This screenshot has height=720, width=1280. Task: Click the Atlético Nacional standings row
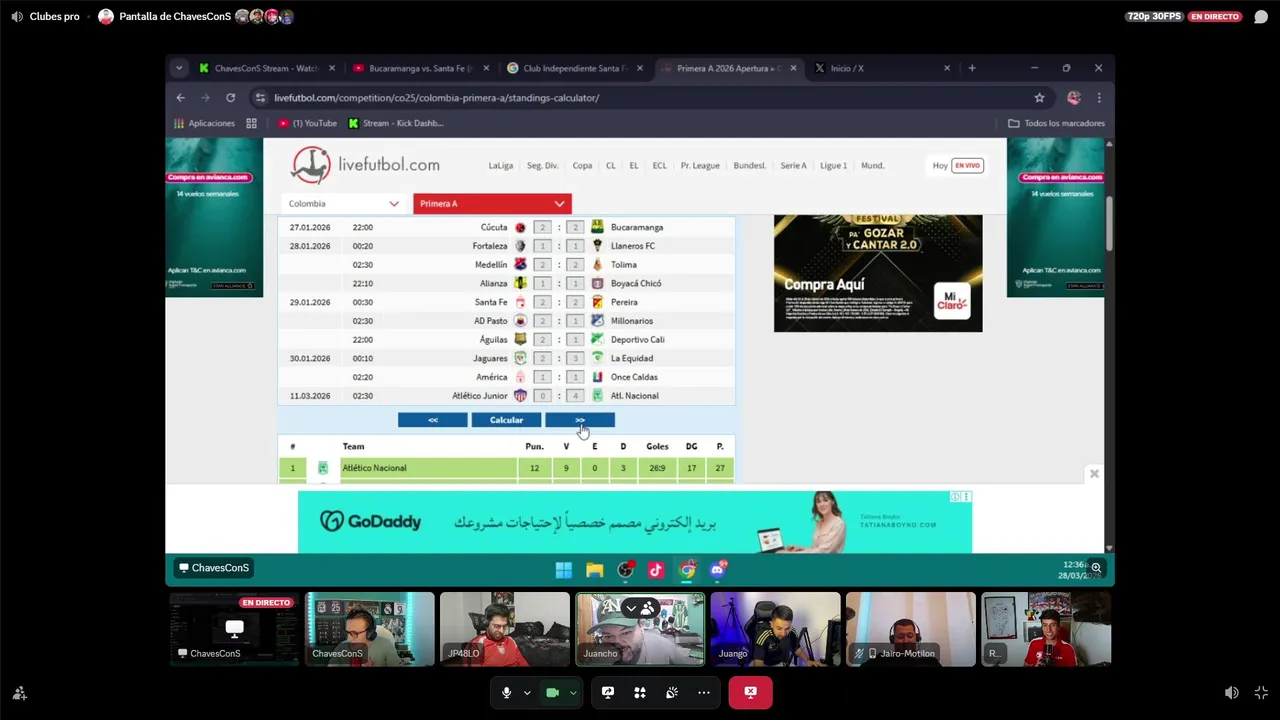click(506, 468)
